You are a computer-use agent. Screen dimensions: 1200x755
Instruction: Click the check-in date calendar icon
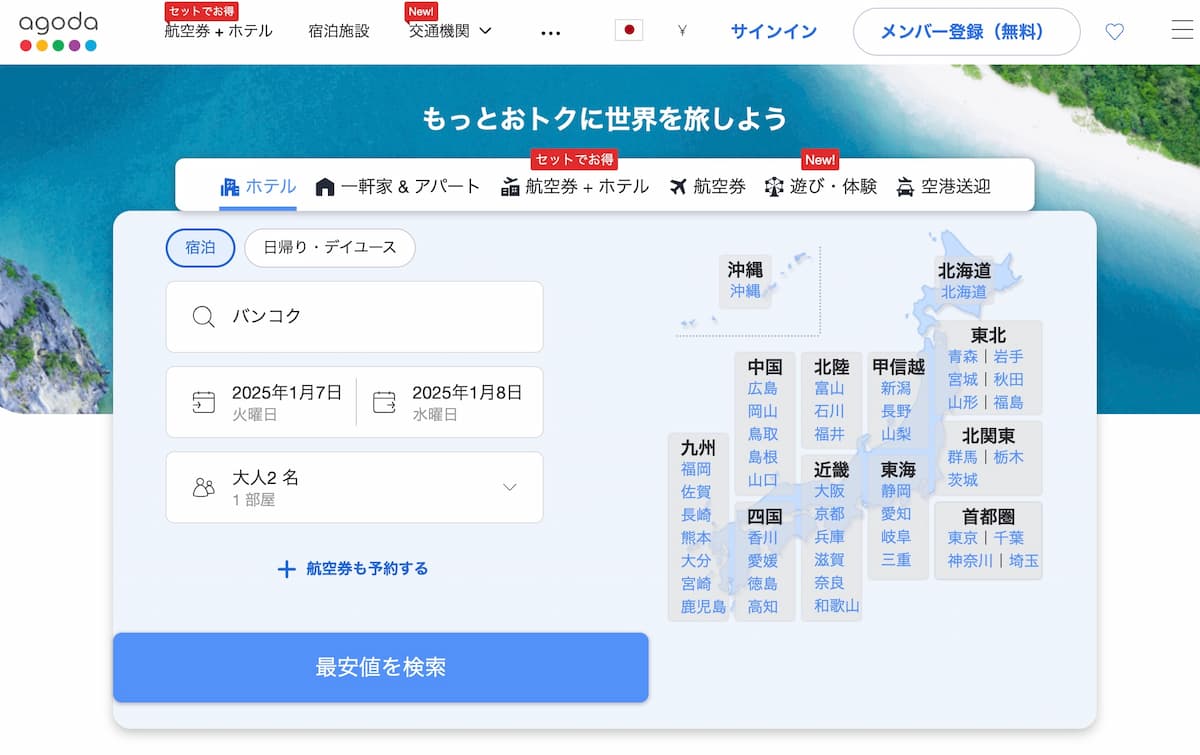206,401
